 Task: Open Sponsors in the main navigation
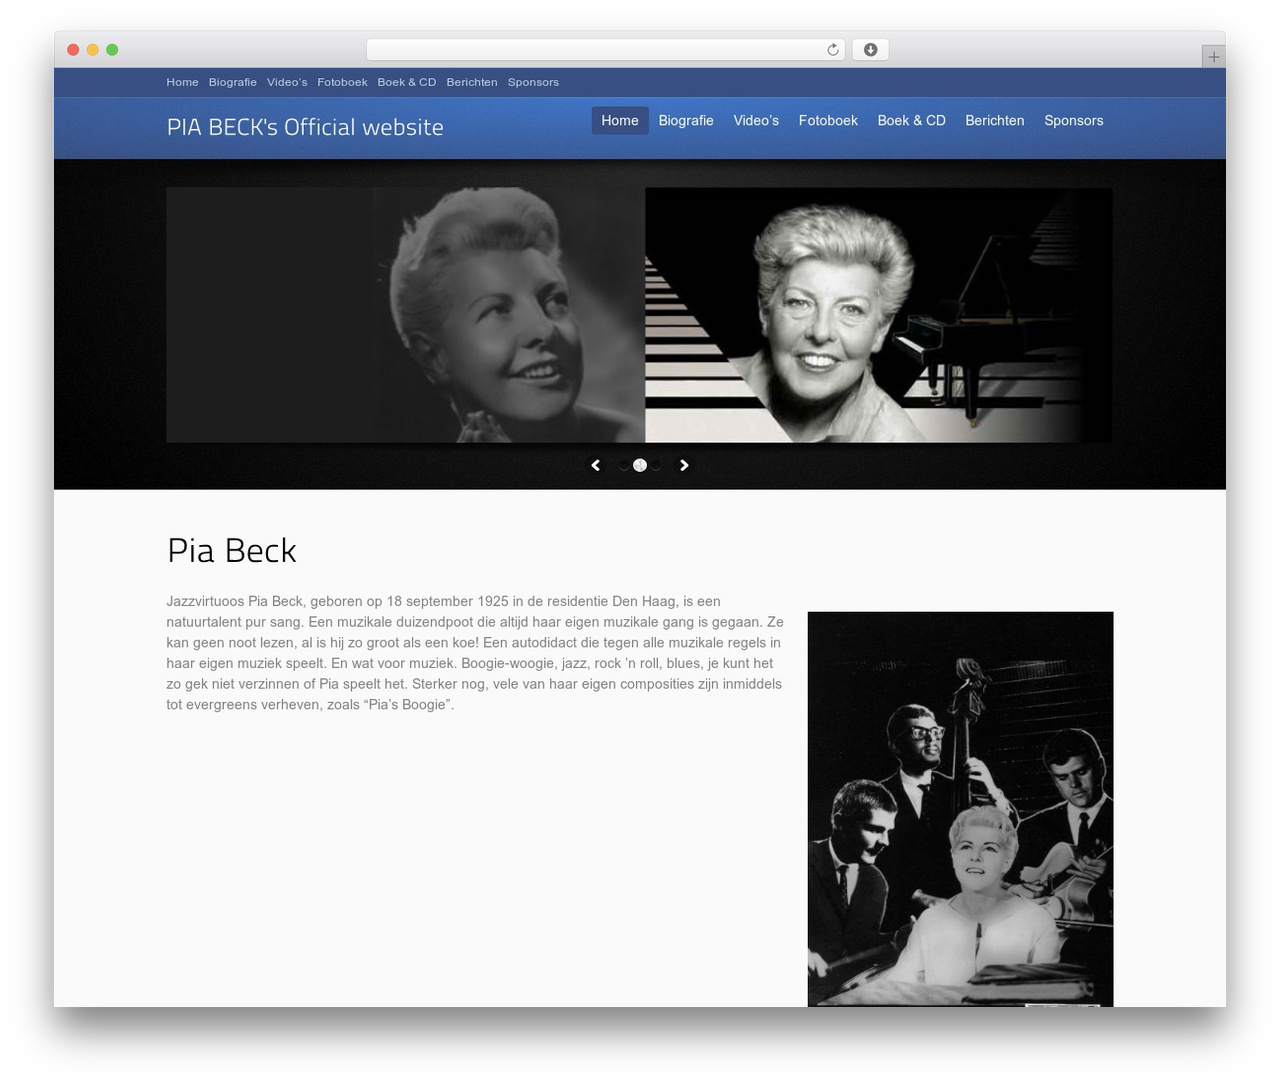click(1074, 120)
